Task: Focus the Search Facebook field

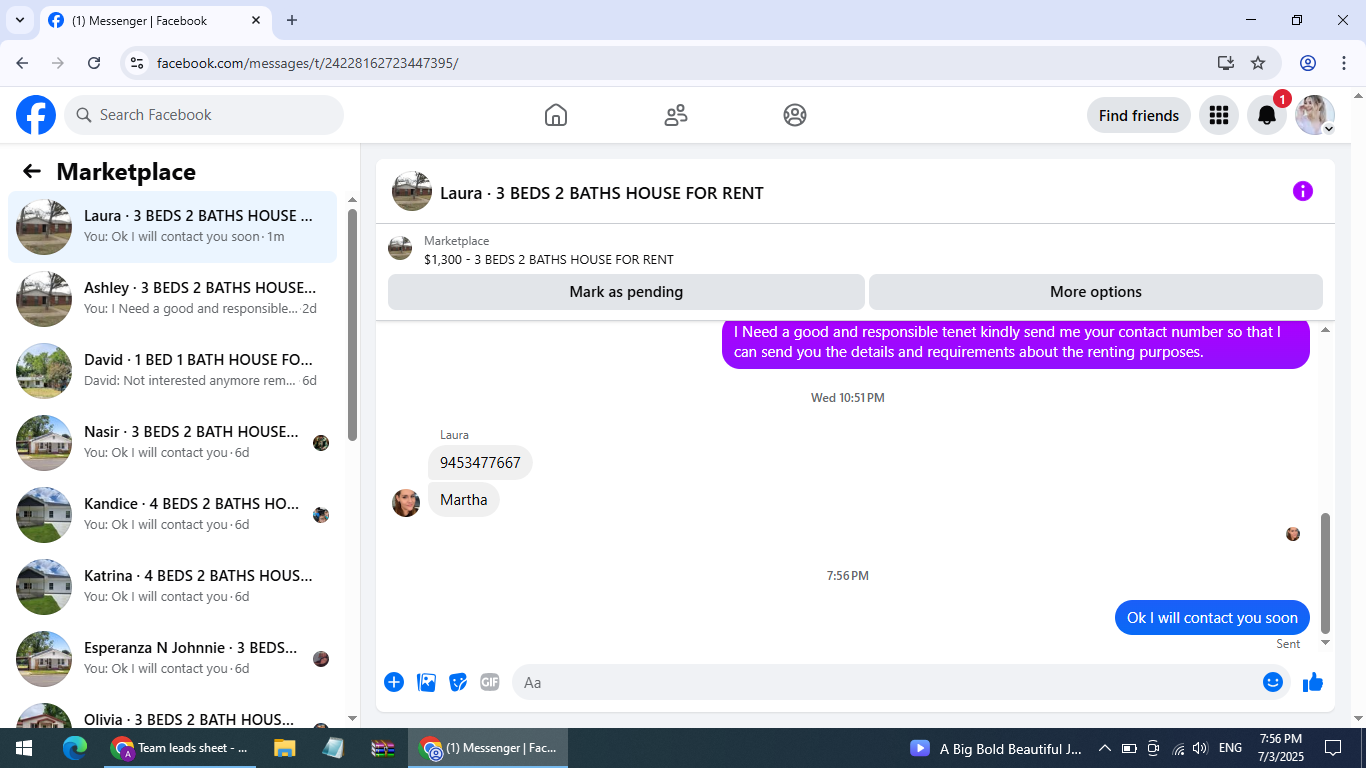Action: pos(204,115)
